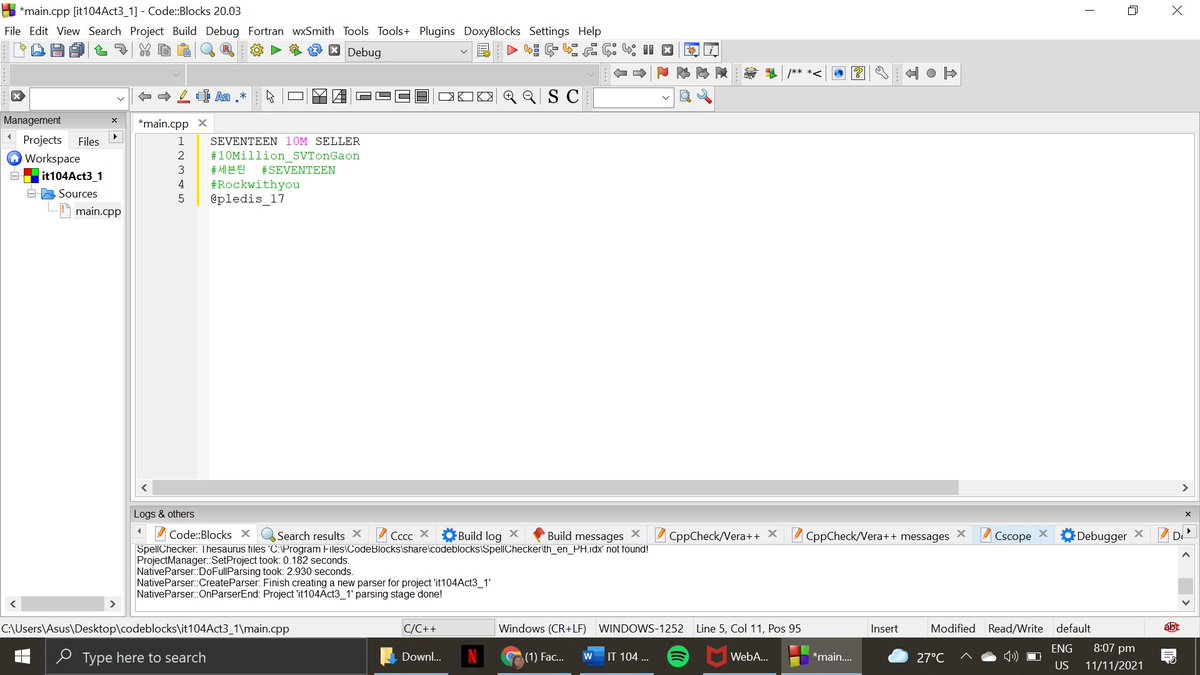
Task: Open the Plugins menu
Action: click(x=437, y=31)
